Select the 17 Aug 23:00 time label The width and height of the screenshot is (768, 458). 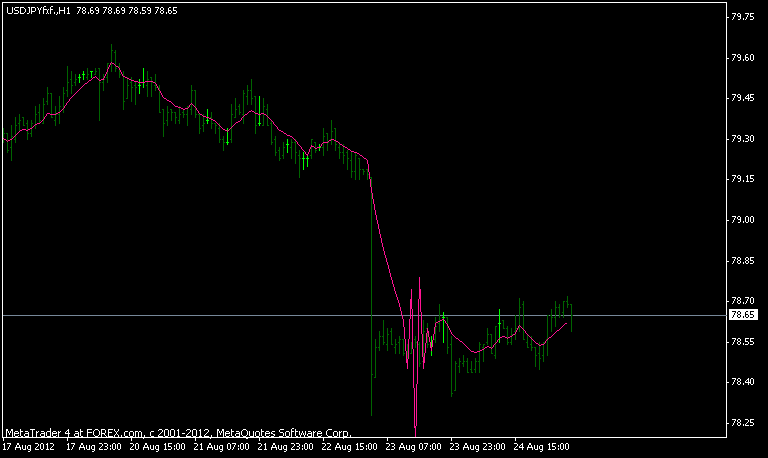(94, 448)
